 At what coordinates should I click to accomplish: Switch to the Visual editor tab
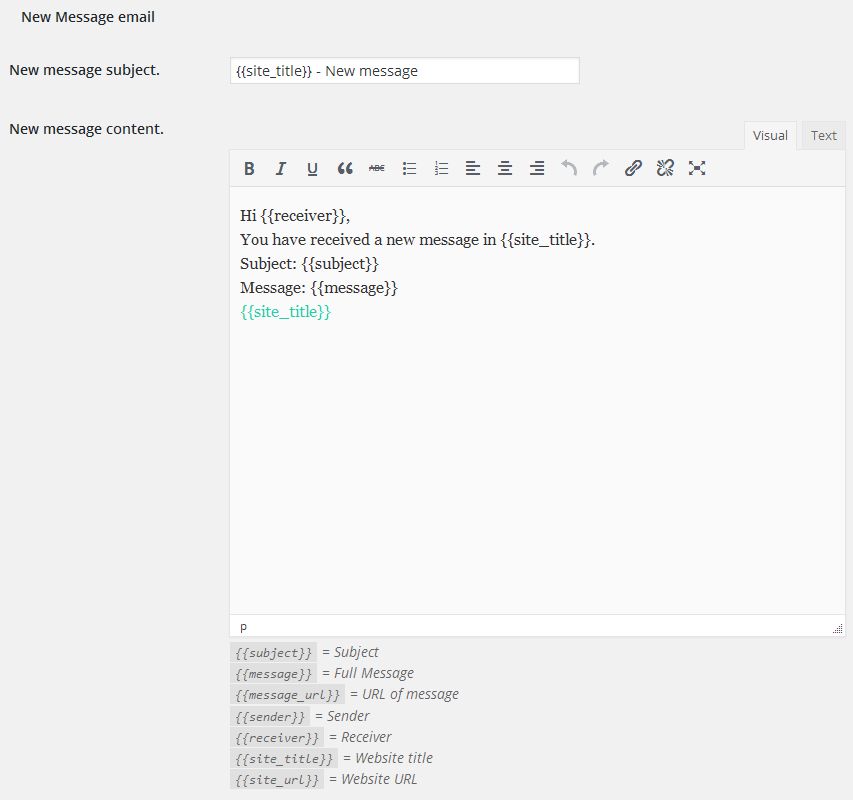770,136
